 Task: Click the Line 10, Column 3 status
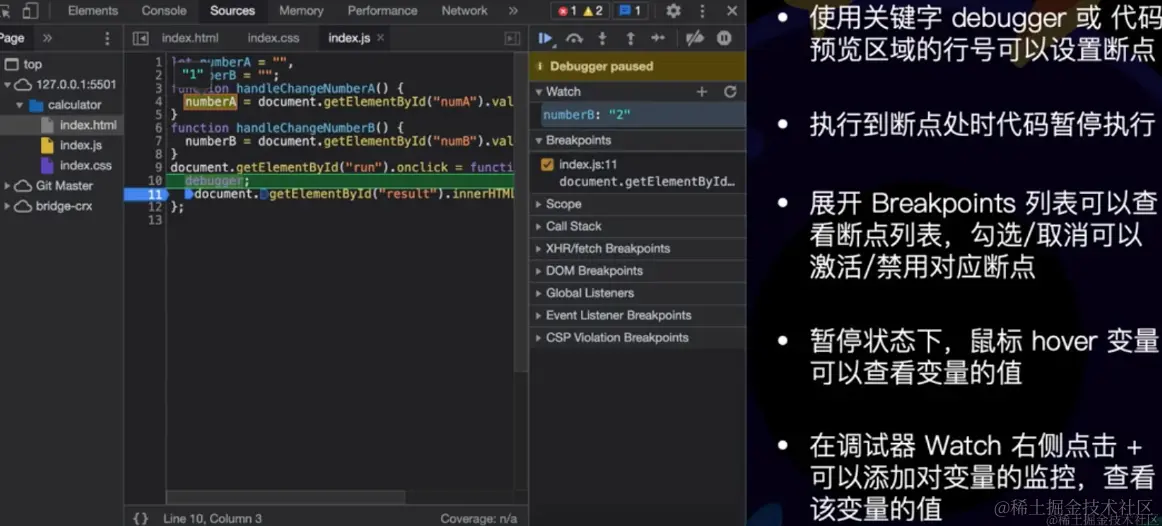point(213,519)
